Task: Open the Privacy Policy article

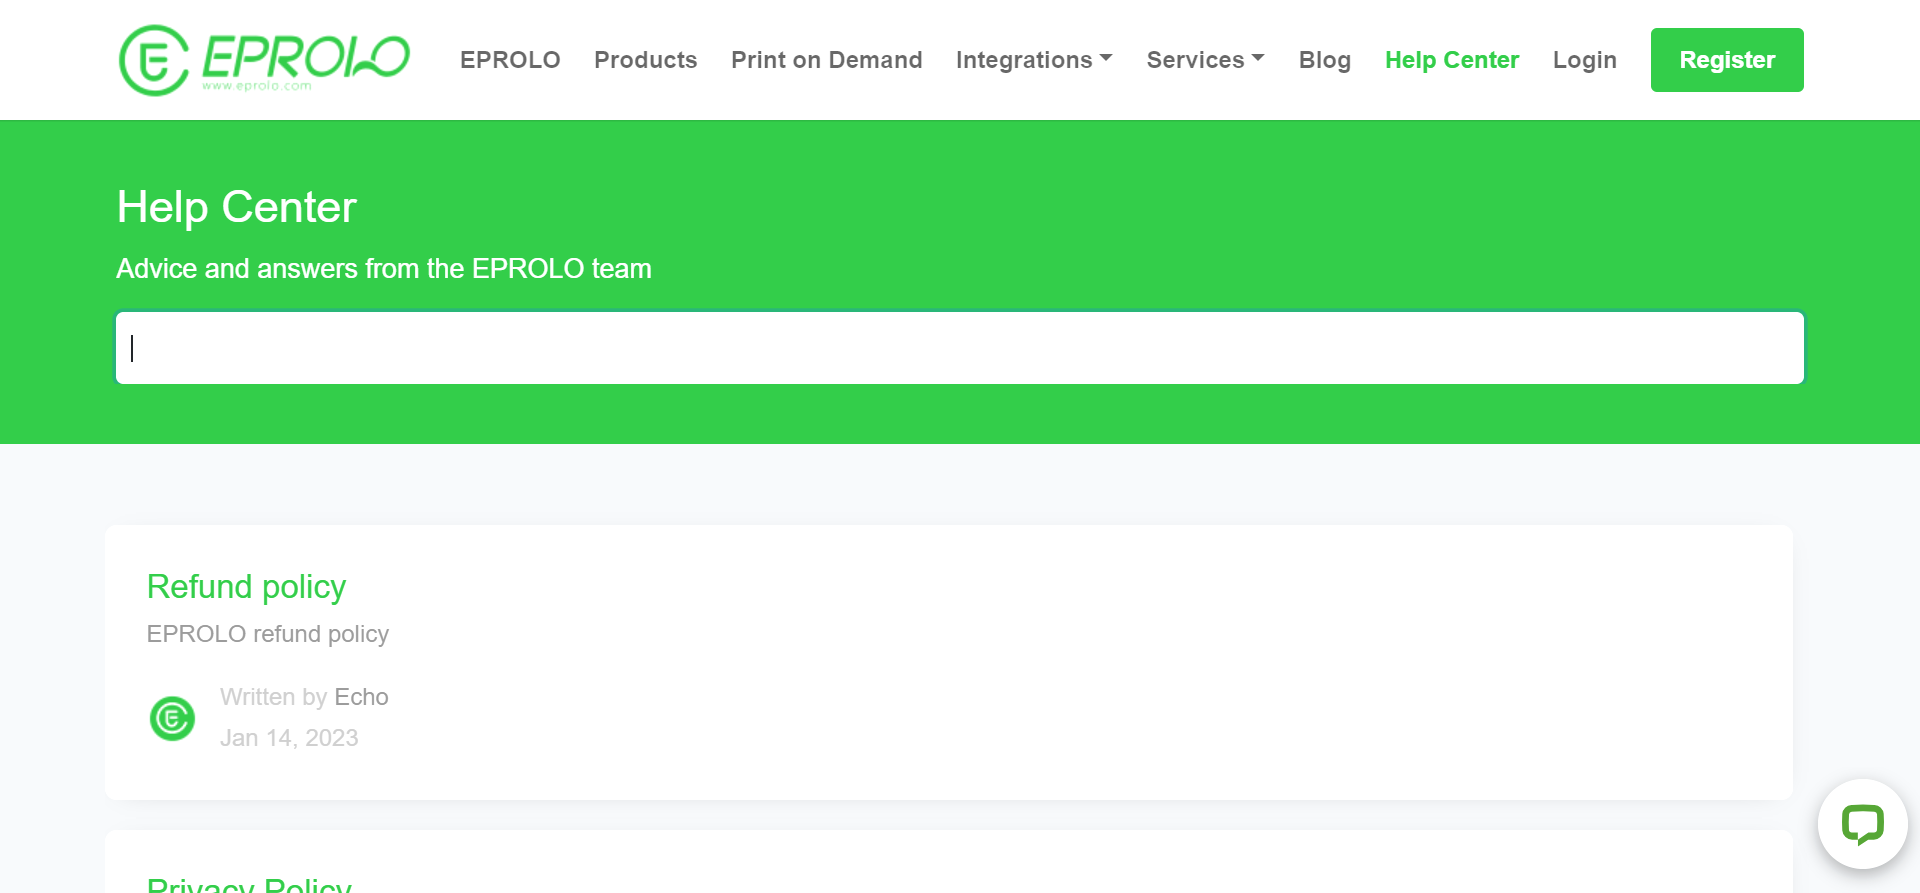Action: 249,884
